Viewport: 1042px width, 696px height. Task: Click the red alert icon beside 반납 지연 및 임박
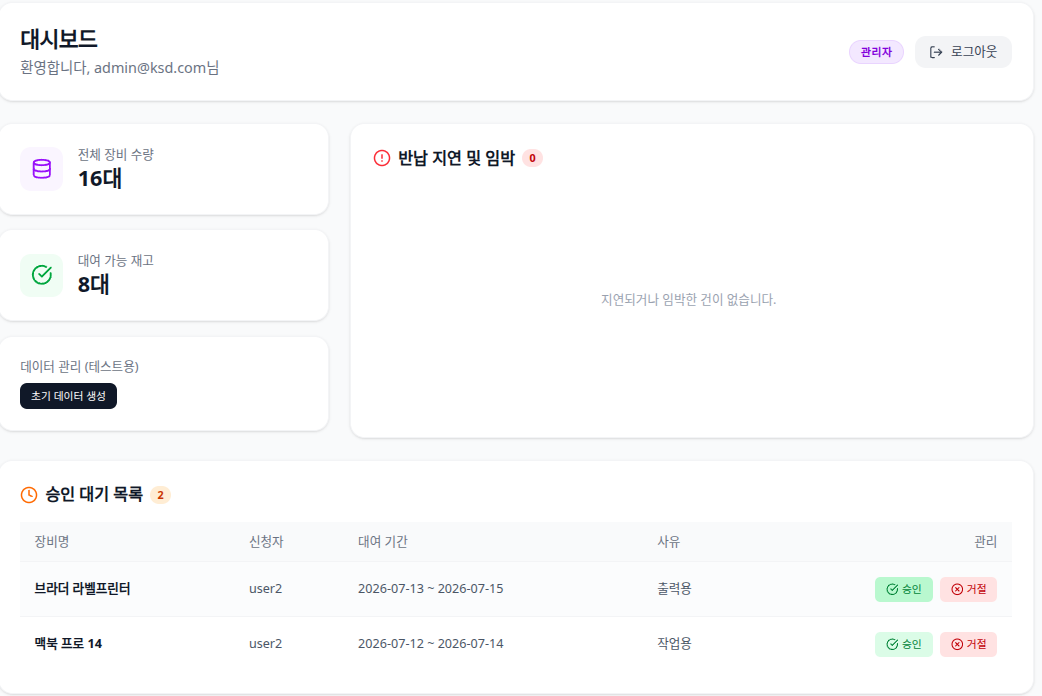pyautogui.click(x=381, y=158)
